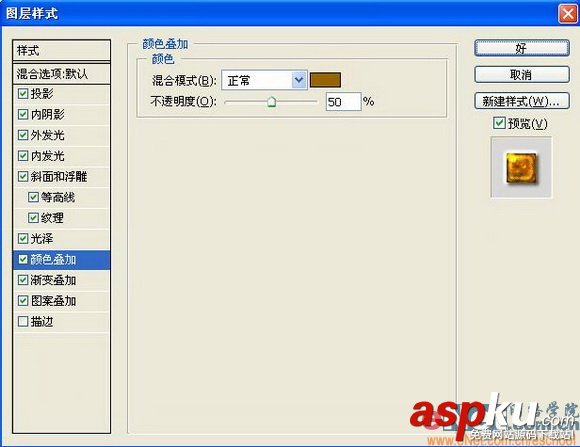Click the 好 button
Screen dimensions: 580x447
[522, 48]
